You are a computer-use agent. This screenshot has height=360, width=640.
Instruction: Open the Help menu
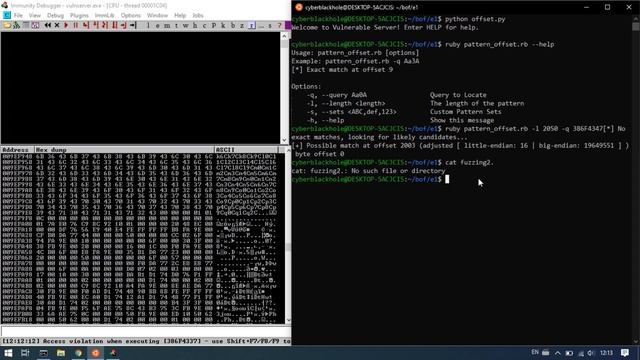180,16
